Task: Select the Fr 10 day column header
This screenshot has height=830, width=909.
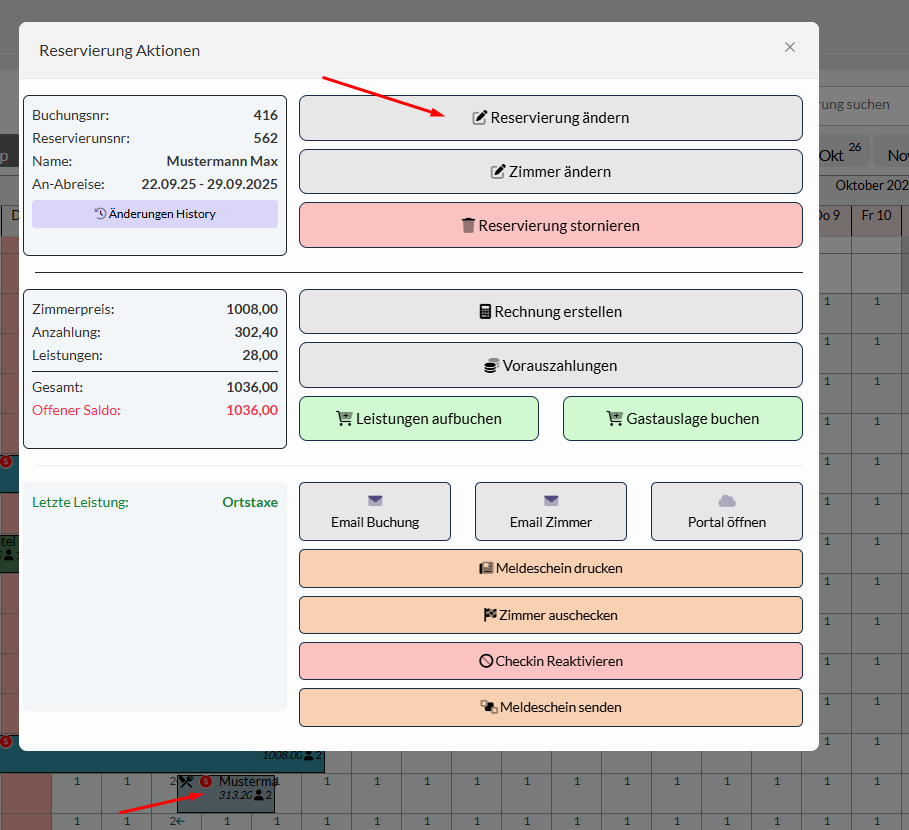Action: [877, 215]
